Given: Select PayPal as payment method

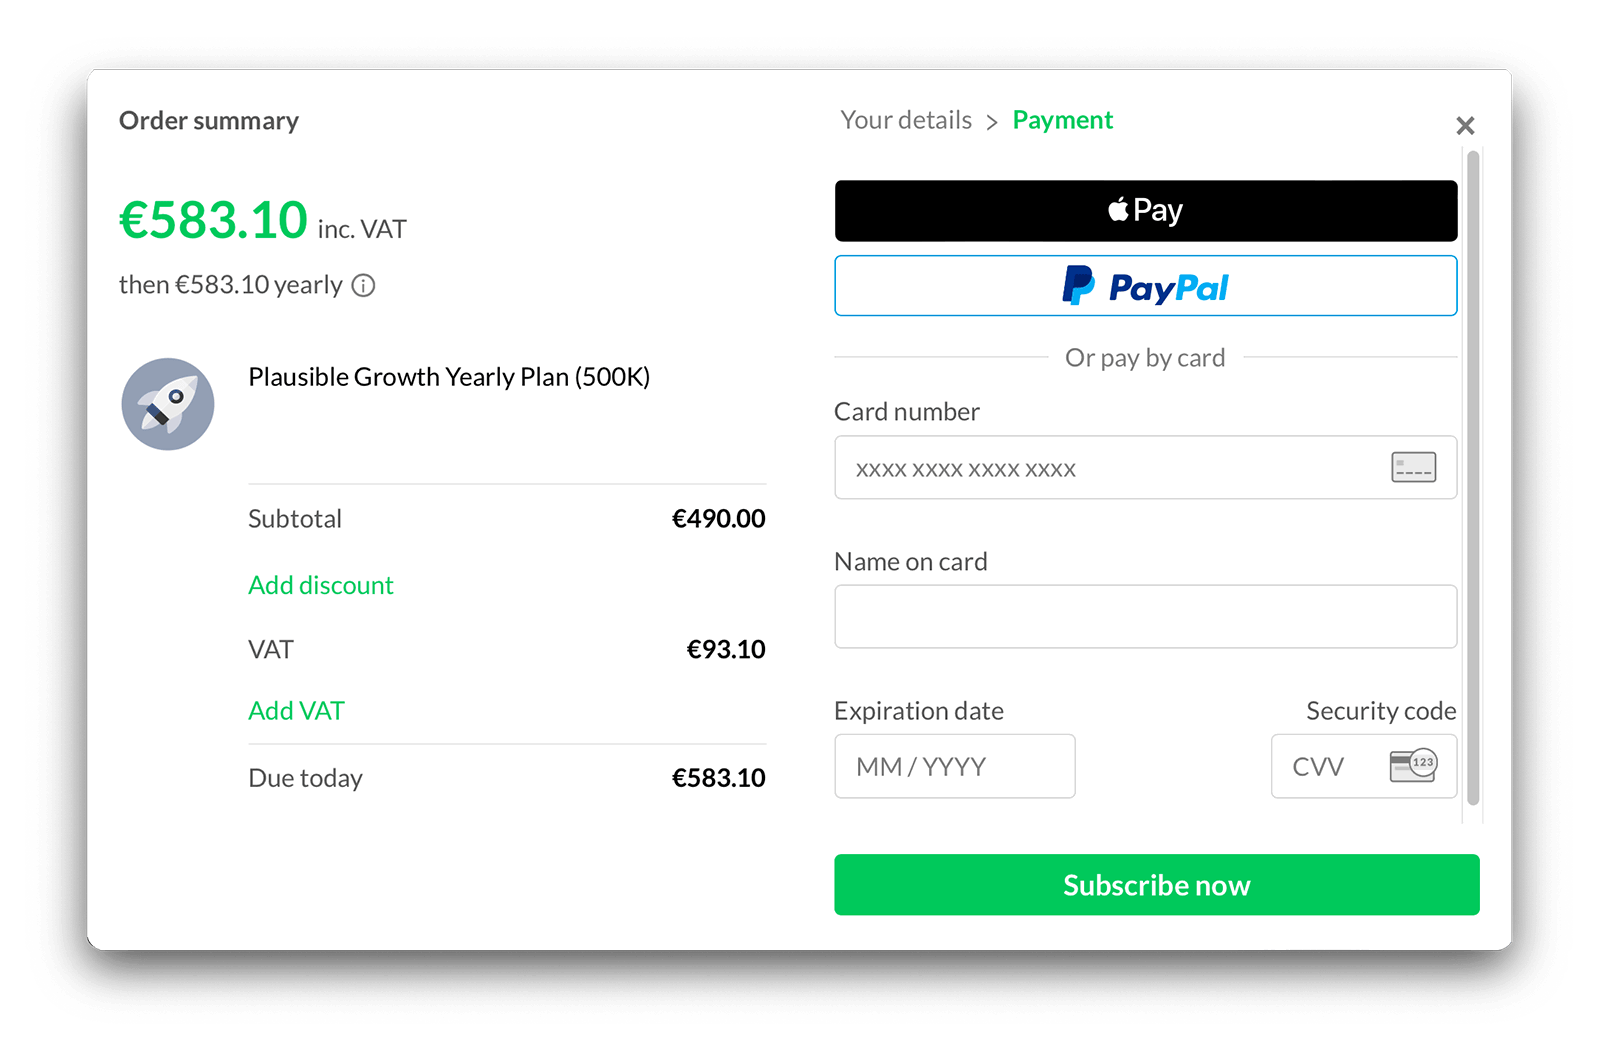Looking at the screenshot, I should (x=1145, y=286).
